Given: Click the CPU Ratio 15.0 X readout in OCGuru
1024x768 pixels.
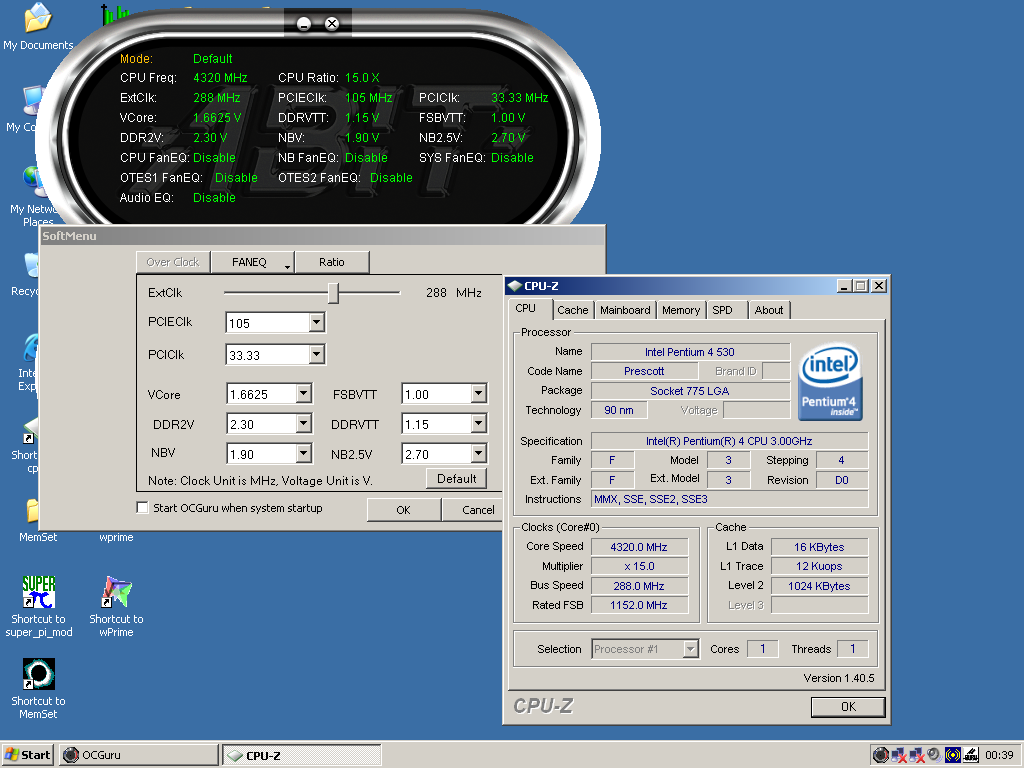Looking at the screenshot, I should point(362,78).
